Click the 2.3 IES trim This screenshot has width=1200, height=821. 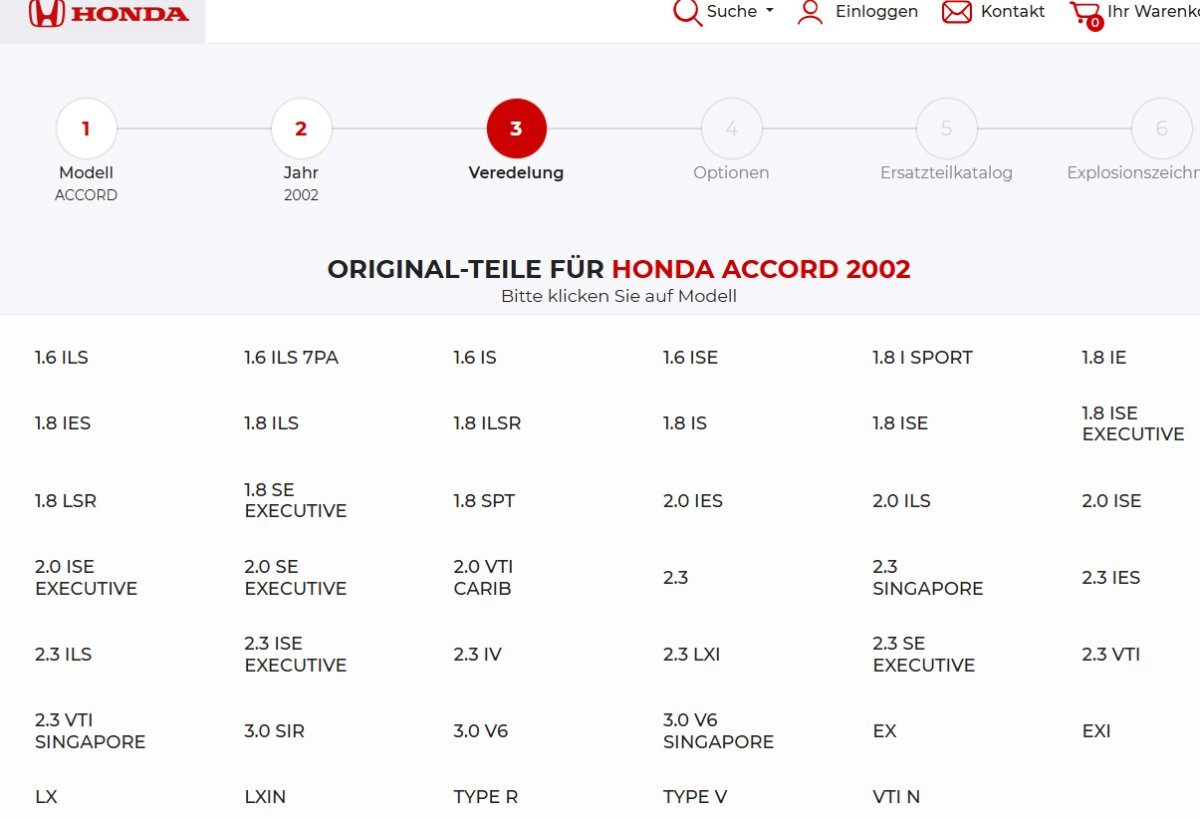pyautogui.click(x=1111, y=578)
